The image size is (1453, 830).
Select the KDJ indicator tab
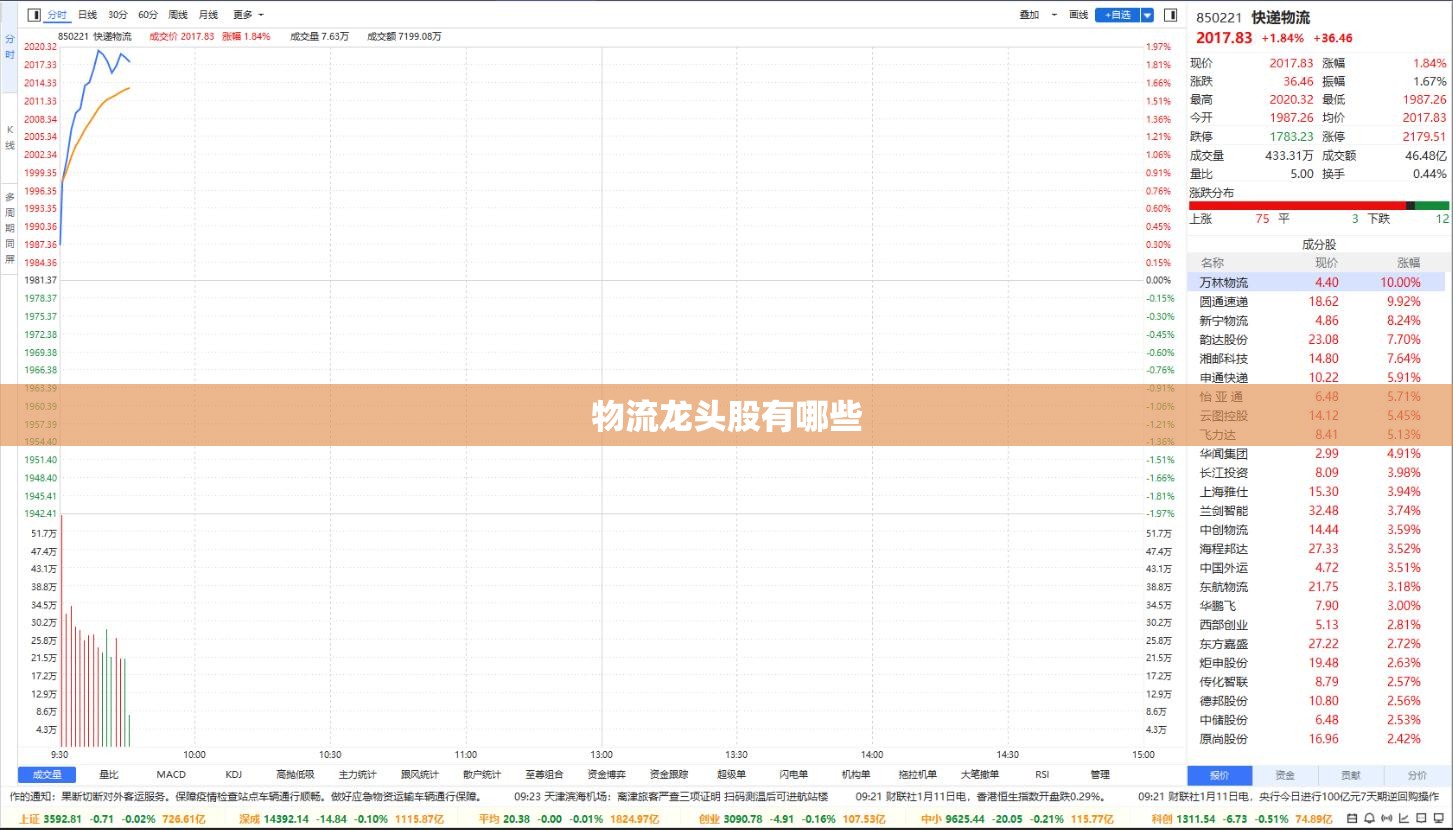(233, 774)
